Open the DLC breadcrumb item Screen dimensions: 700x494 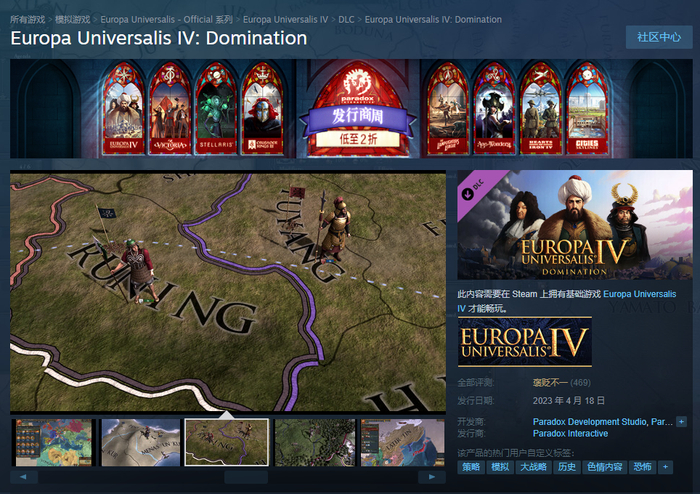pyautogui.click(x=346, y=20)
